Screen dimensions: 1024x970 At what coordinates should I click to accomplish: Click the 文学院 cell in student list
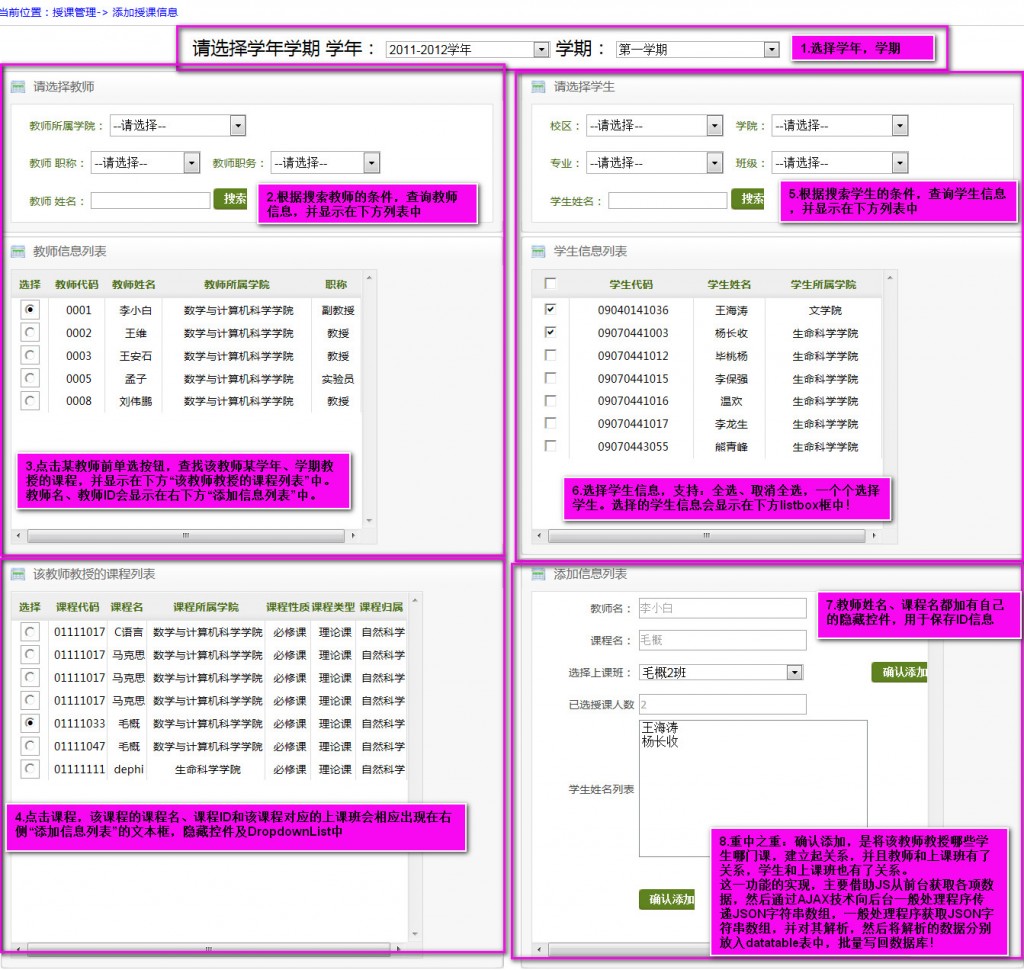pos(825,310)
